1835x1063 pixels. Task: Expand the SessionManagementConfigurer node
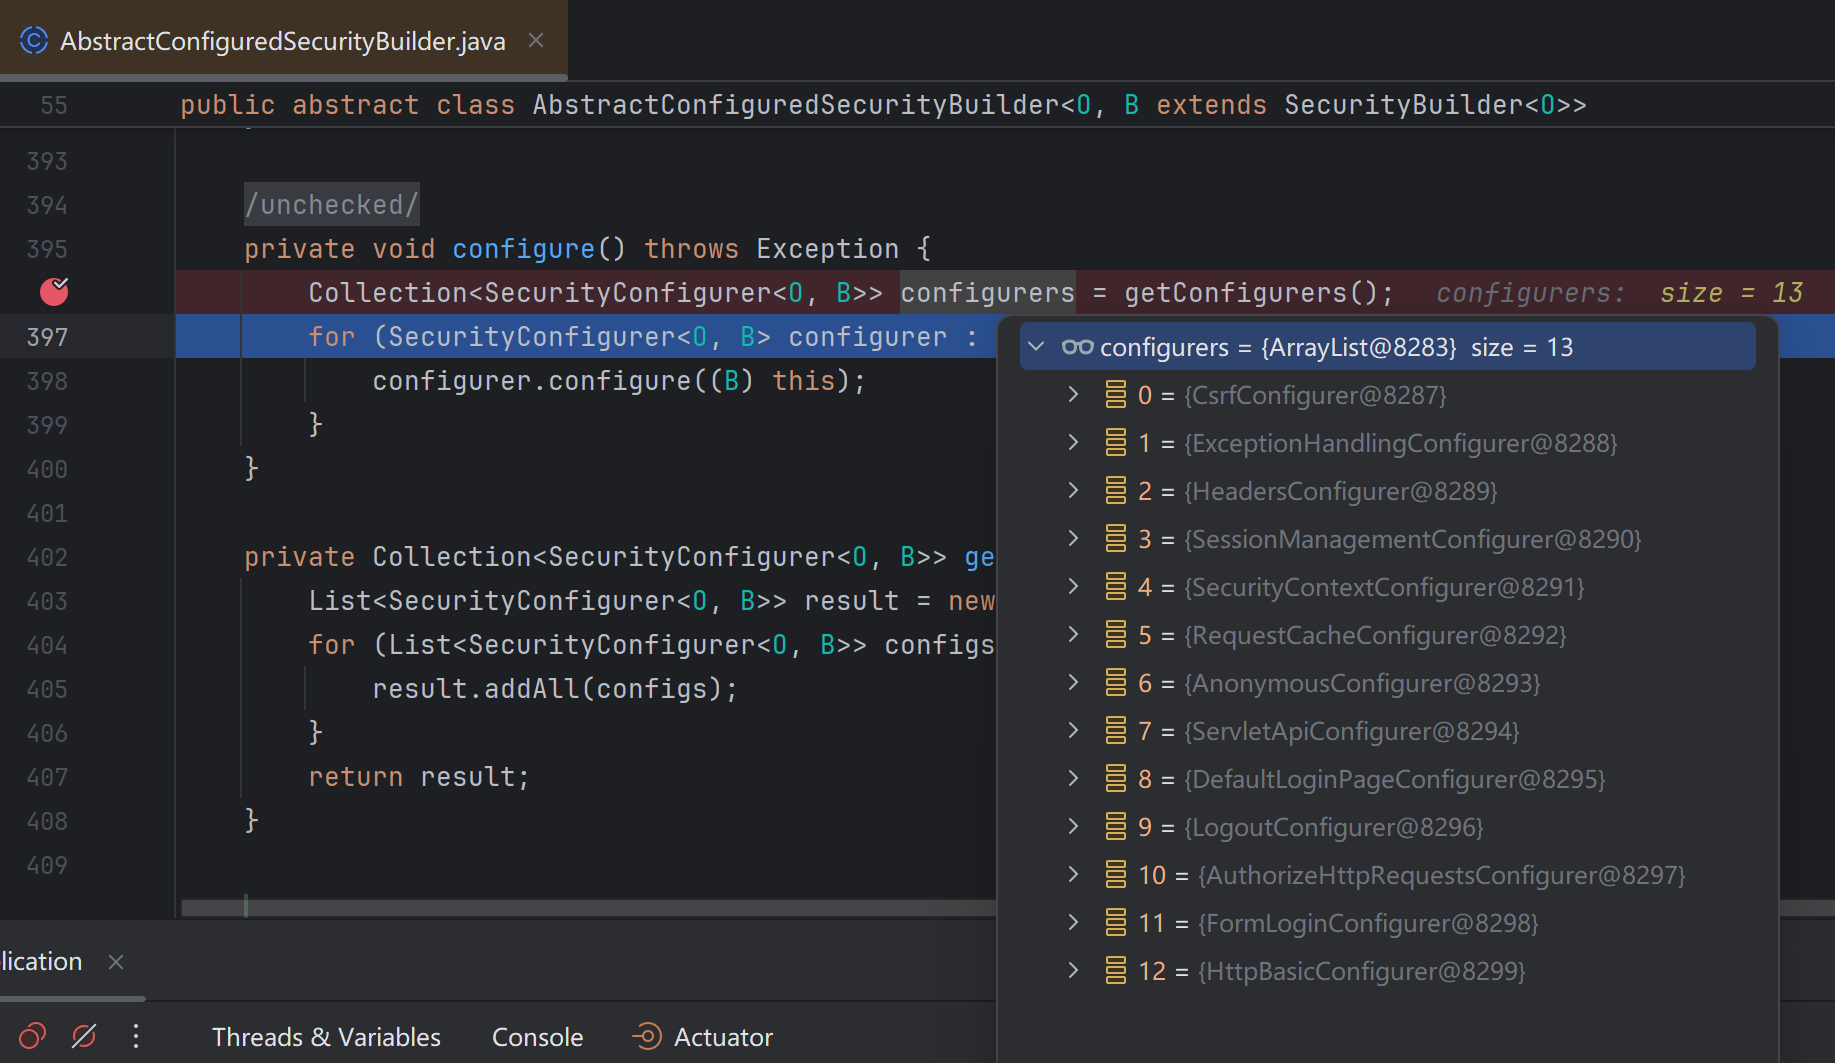point(1073,539)
